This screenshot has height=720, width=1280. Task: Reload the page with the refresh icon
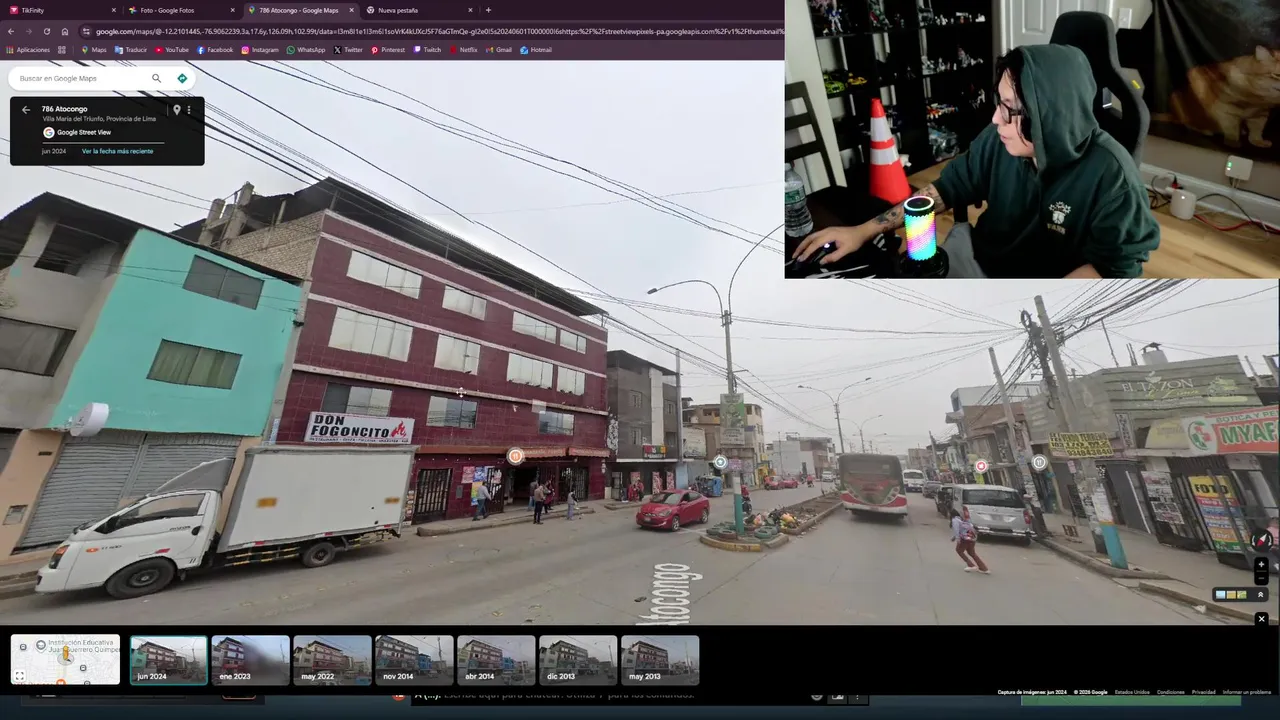point(46,31)
